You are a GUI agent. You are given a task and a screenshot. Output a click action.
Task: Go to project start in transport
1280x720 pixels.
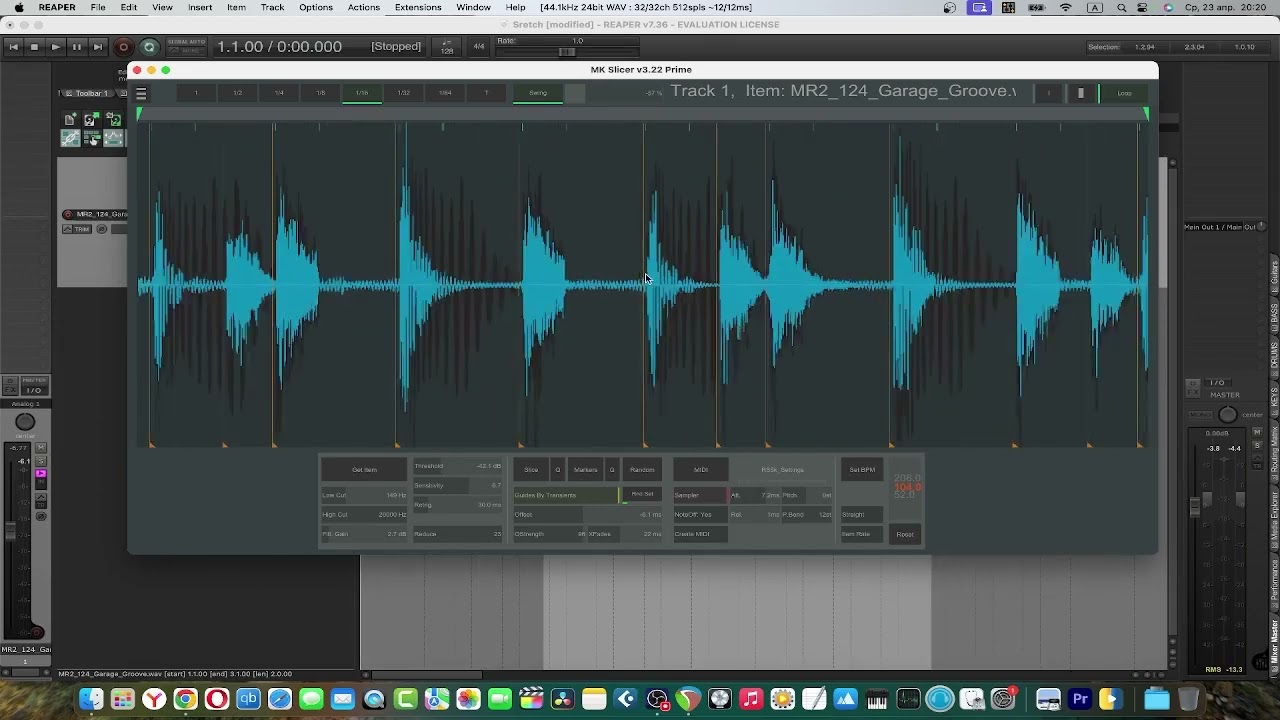click(13, 47)
